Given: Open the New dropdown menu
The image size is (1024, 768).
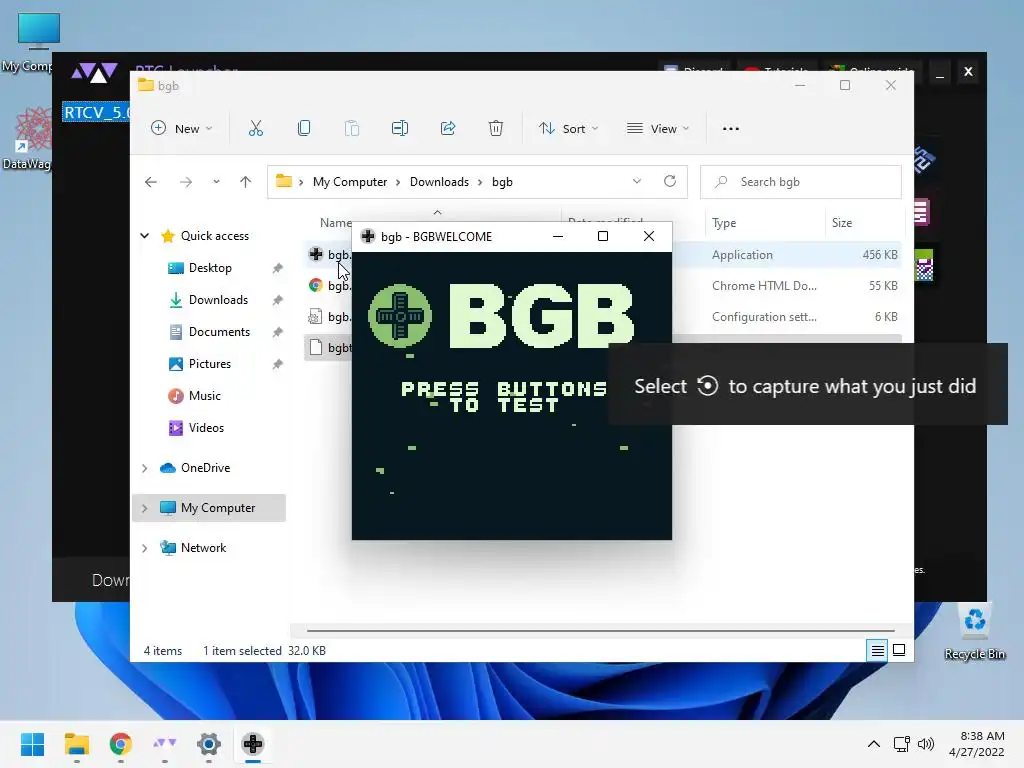Looking at the screenshot, I should click(x=182, y=129).
